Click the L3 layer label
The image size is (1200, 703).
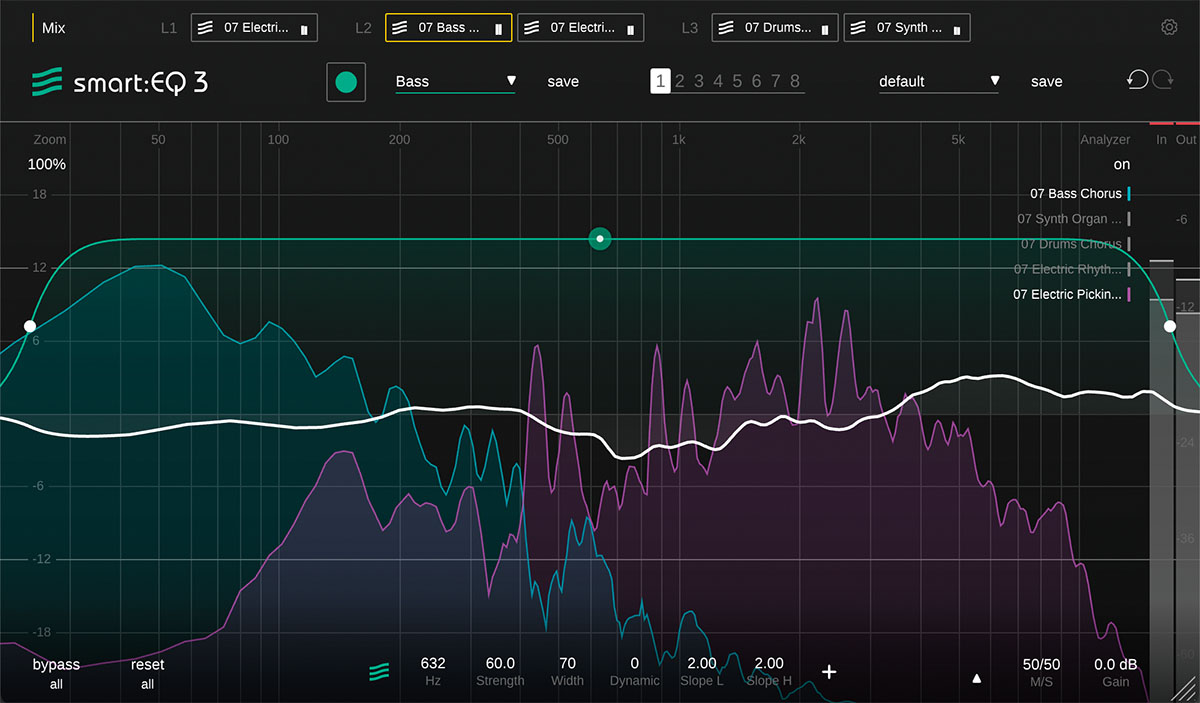(689, 28)
